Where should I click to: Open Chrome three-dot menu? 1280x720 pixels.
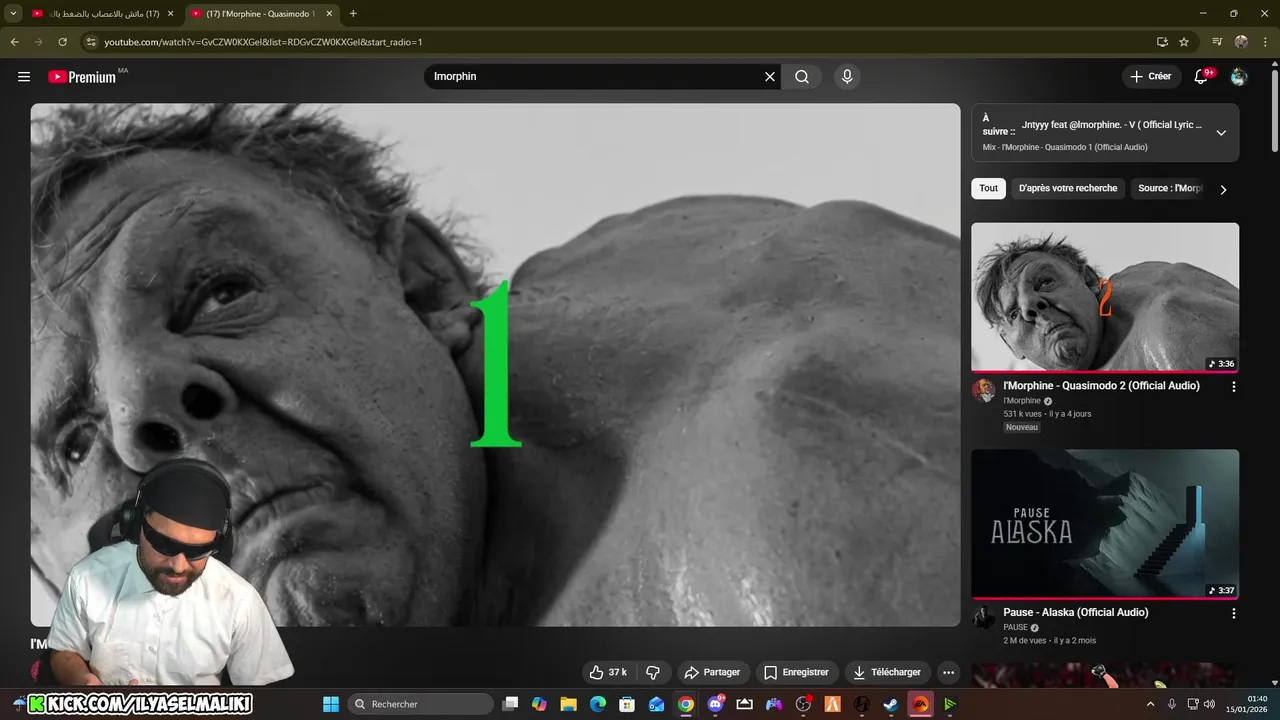point(1265,42)
